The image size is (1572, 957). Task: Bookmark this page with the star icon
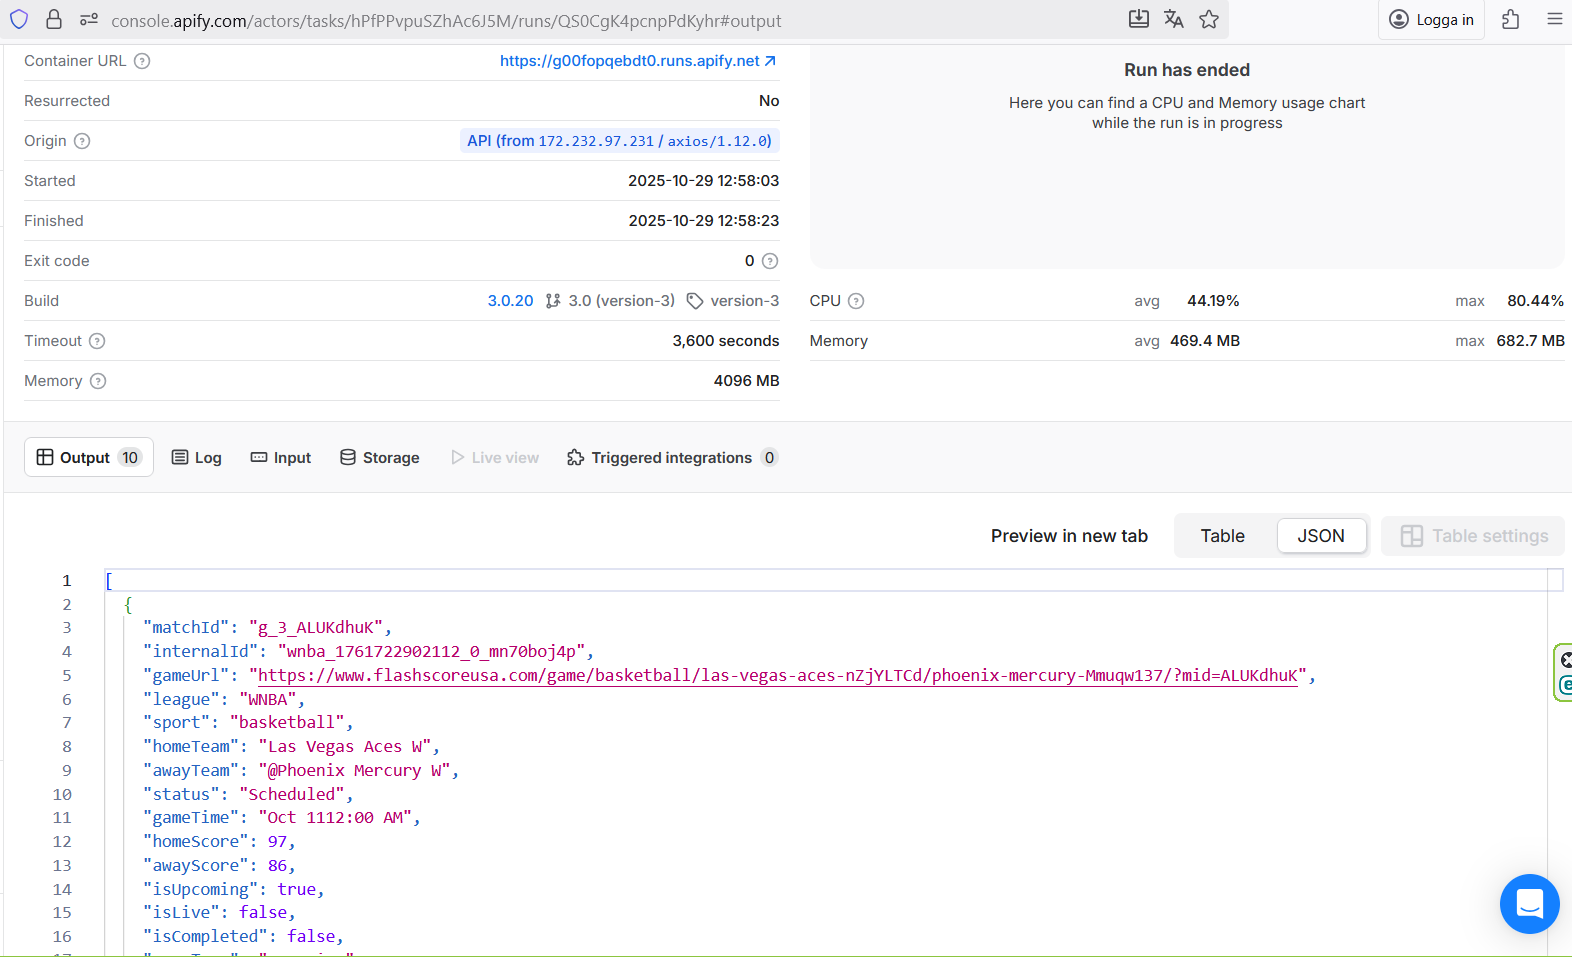1209,19
